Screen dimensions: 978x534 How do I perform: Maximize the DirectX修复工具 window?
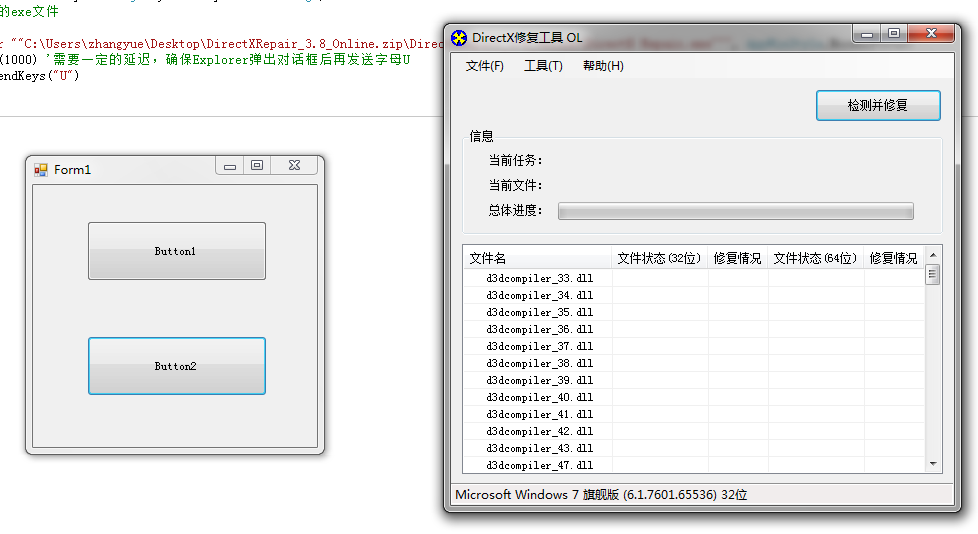tap(894, 34)
